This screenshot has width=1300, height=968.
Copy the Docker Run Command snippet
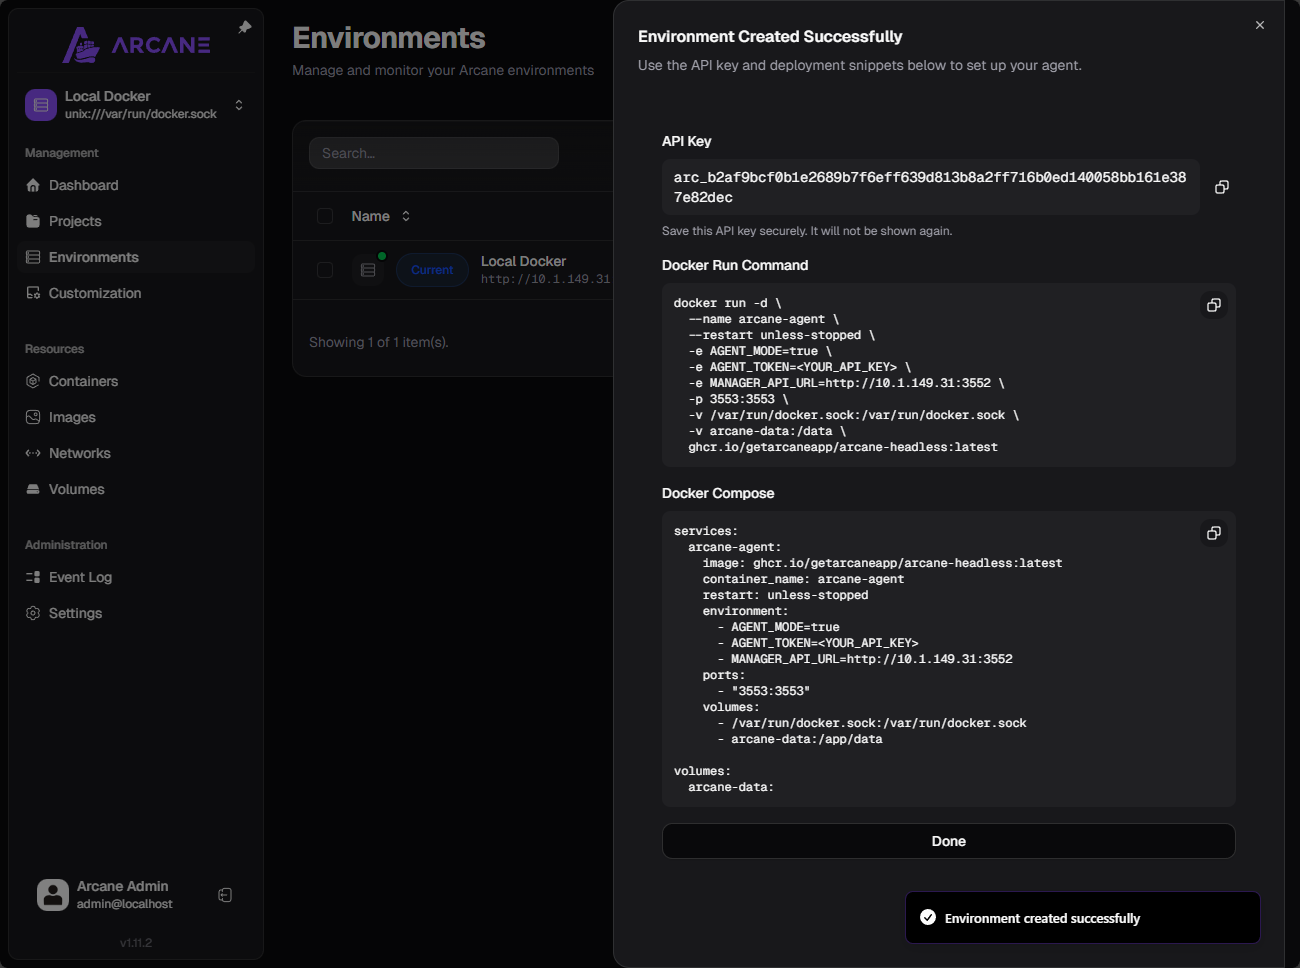1213,305
